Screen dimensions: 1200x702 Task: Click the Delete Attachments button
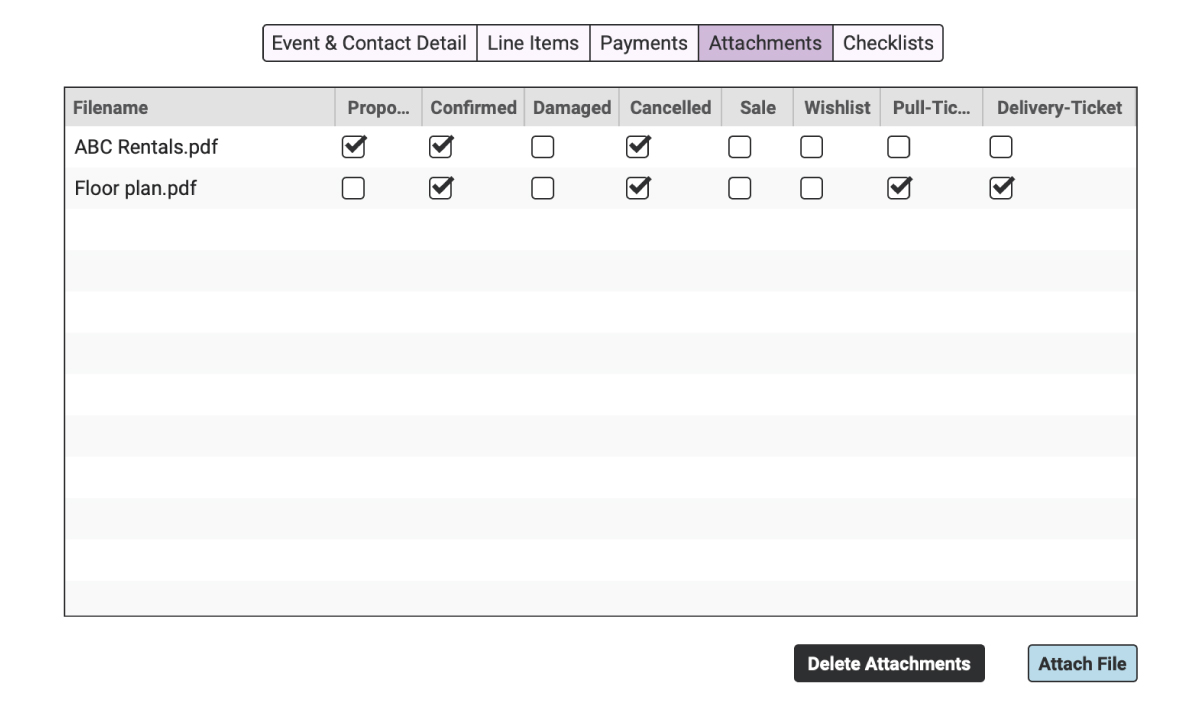[x=889, y=663]
